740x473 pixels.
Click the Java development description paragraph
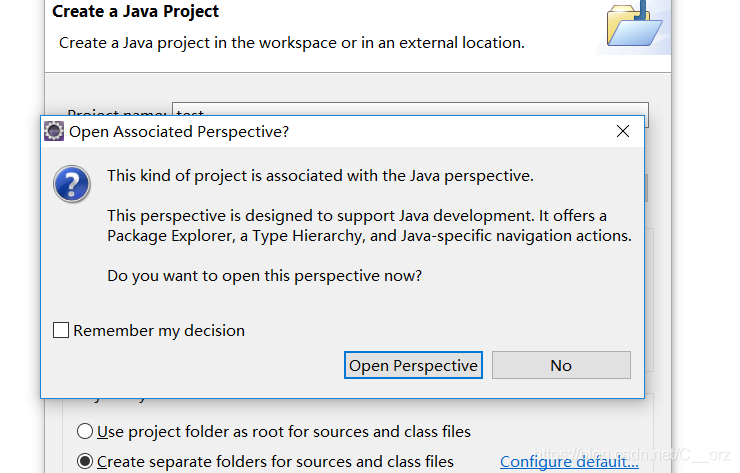(369, 226)
